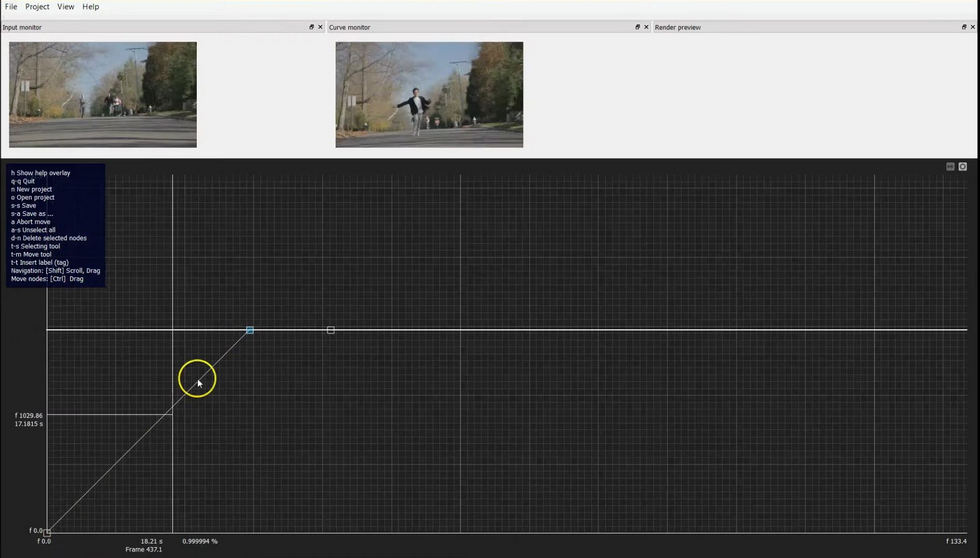Click the 'n New project' help line
980x558 pixels.
[31, 189]
